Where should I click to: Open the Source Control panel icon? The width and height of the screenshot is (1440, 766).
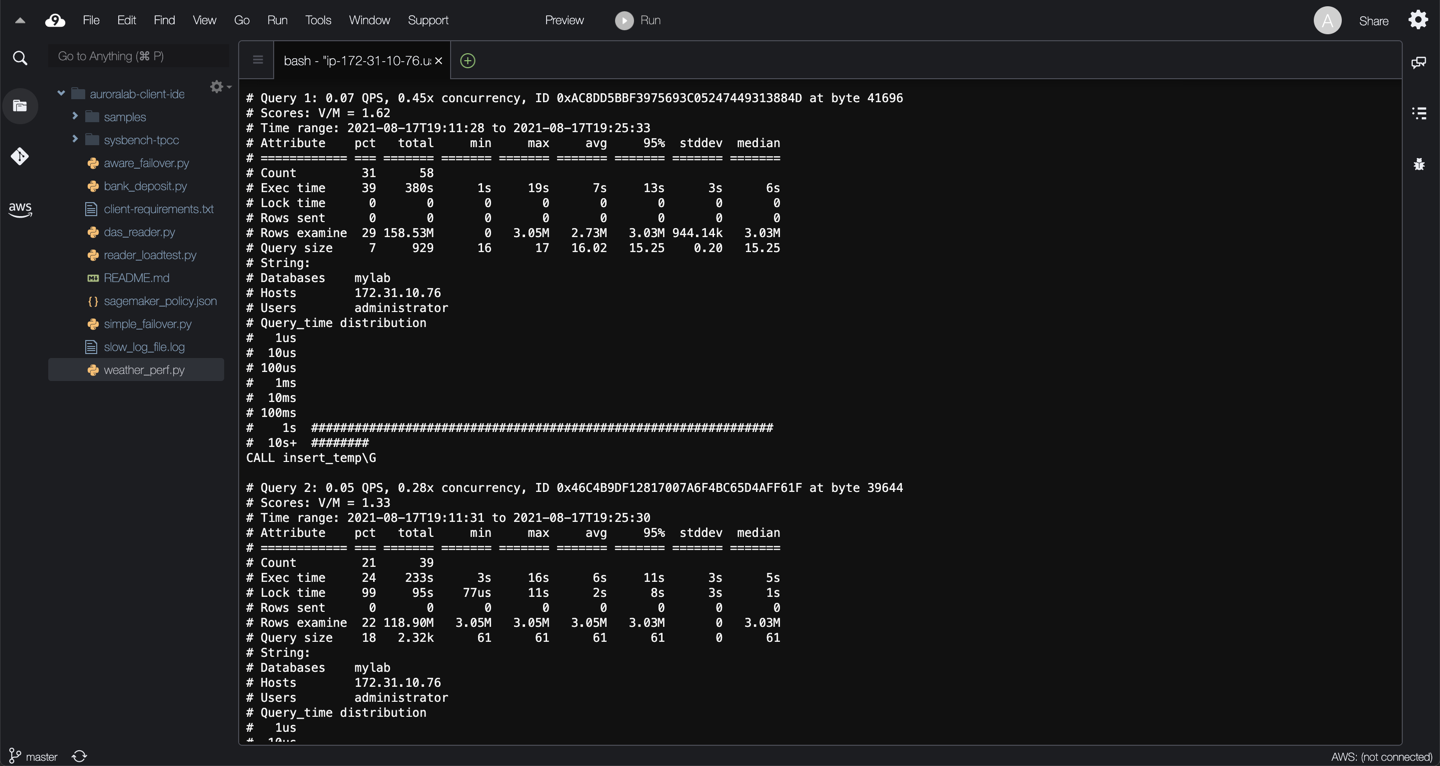(20, 156)
